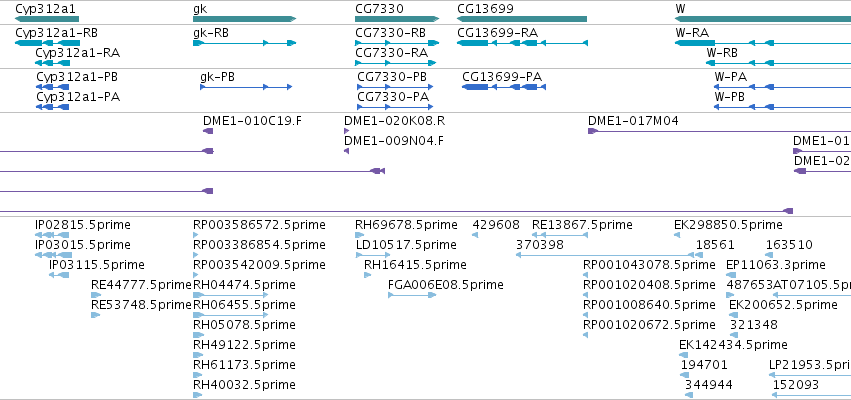The height and width of the screenshot is (400, 851).
Task: Select EST RE13867.5prime
Action: click(560, 234)
